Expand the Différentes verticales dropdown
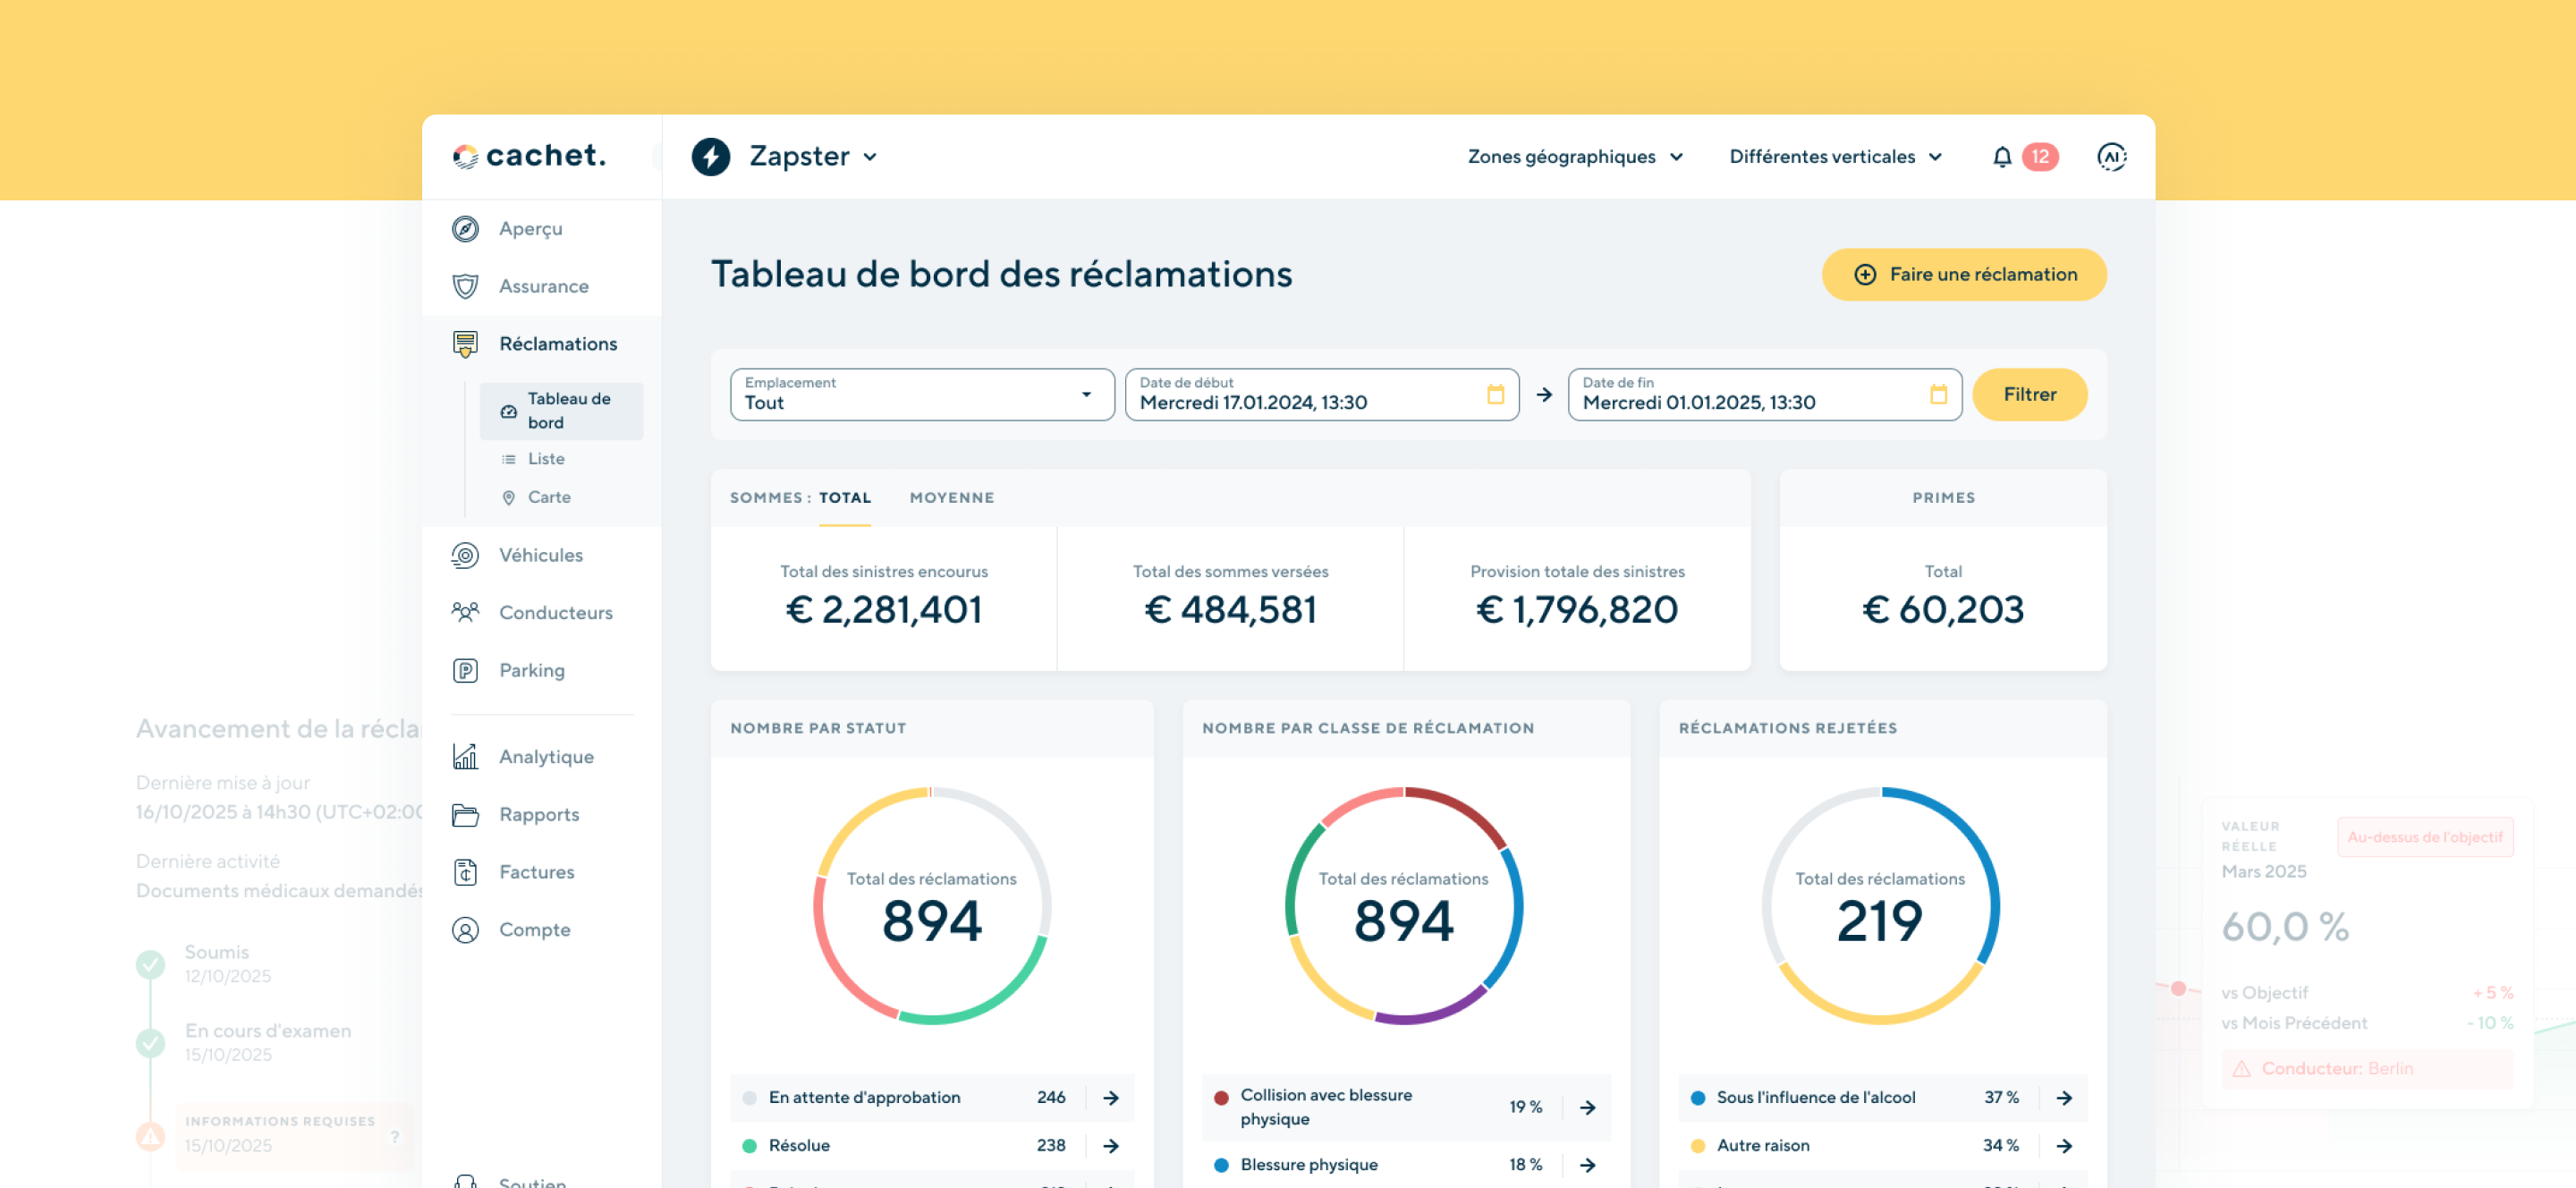This screenshot has height=1188, width=2576. coord(1835,157)
